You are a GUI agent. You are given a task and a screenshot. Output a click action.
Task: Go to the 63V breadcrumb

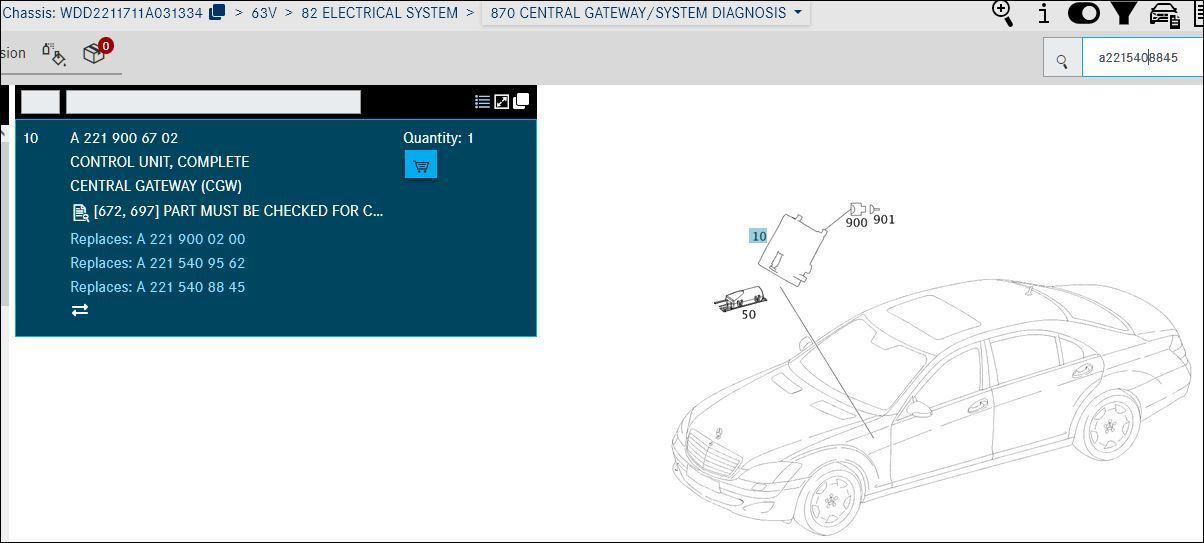pos(264,13)
